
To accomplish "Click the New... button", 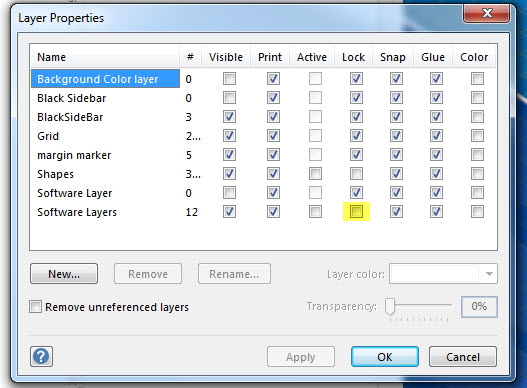I will click(64, 274).
